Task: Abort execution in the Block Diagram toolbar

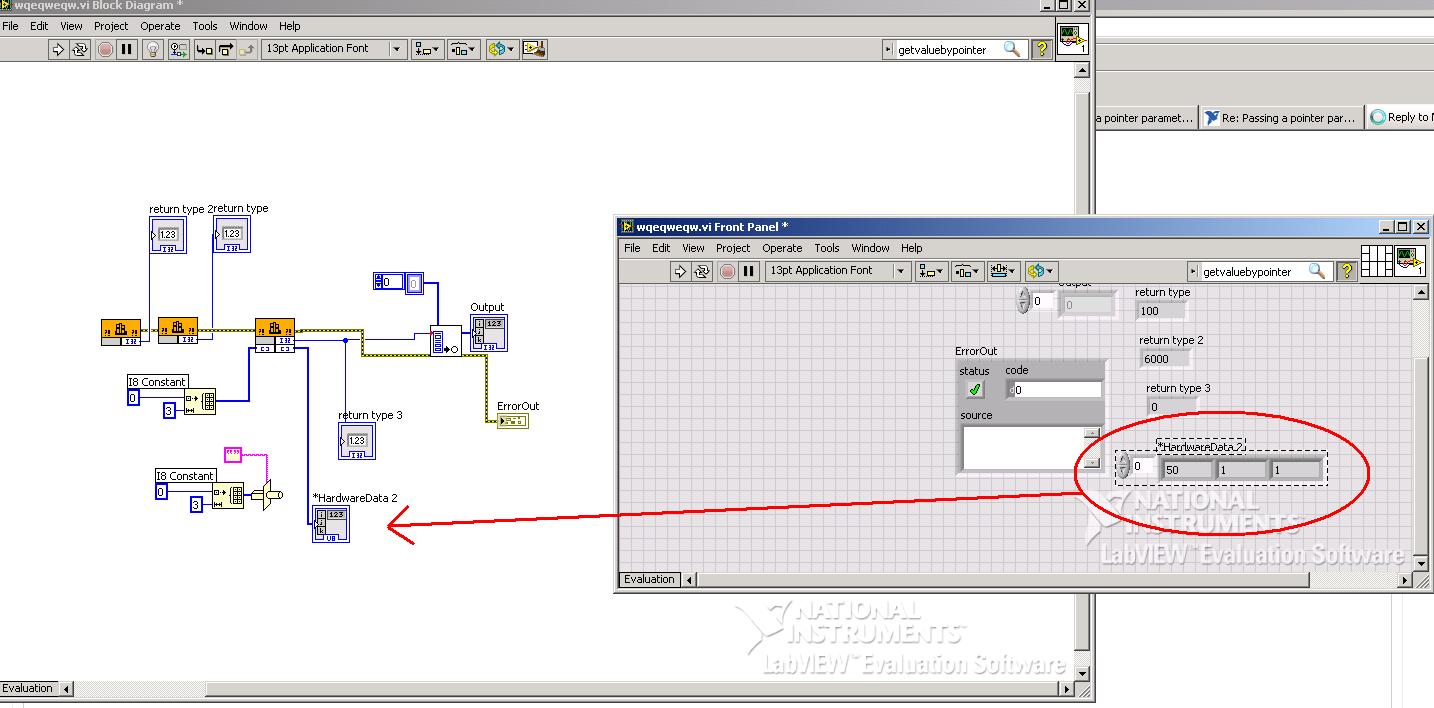Action: [x=105, y=49]
